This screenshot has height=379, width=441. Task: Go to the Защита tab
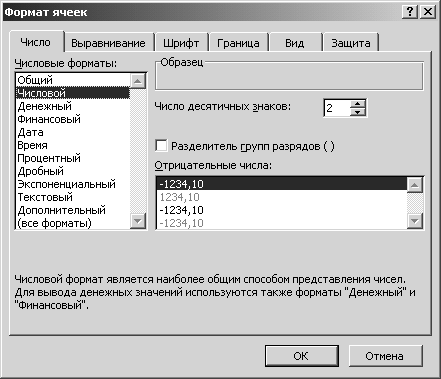coord(351,43)
